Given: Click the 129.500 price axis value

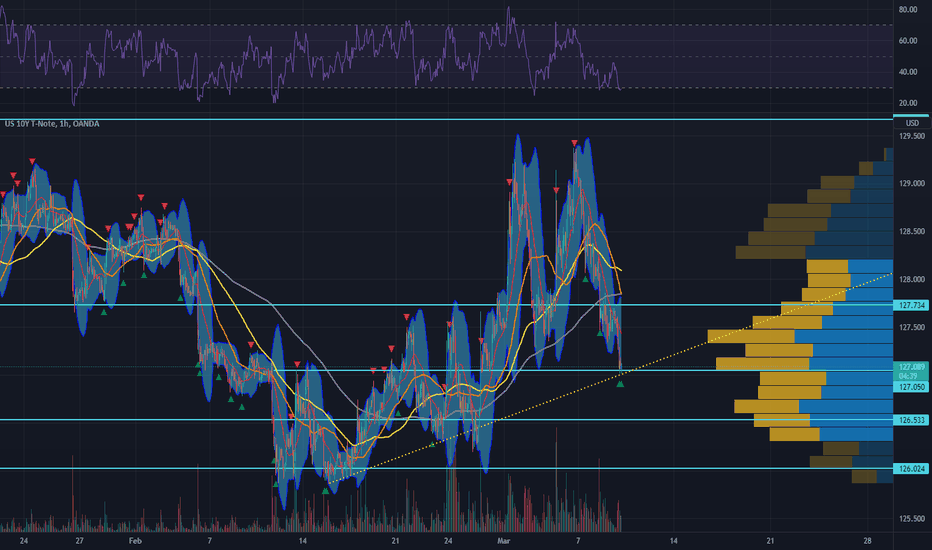Looking at the screenshot, I should tap(912, 136).
